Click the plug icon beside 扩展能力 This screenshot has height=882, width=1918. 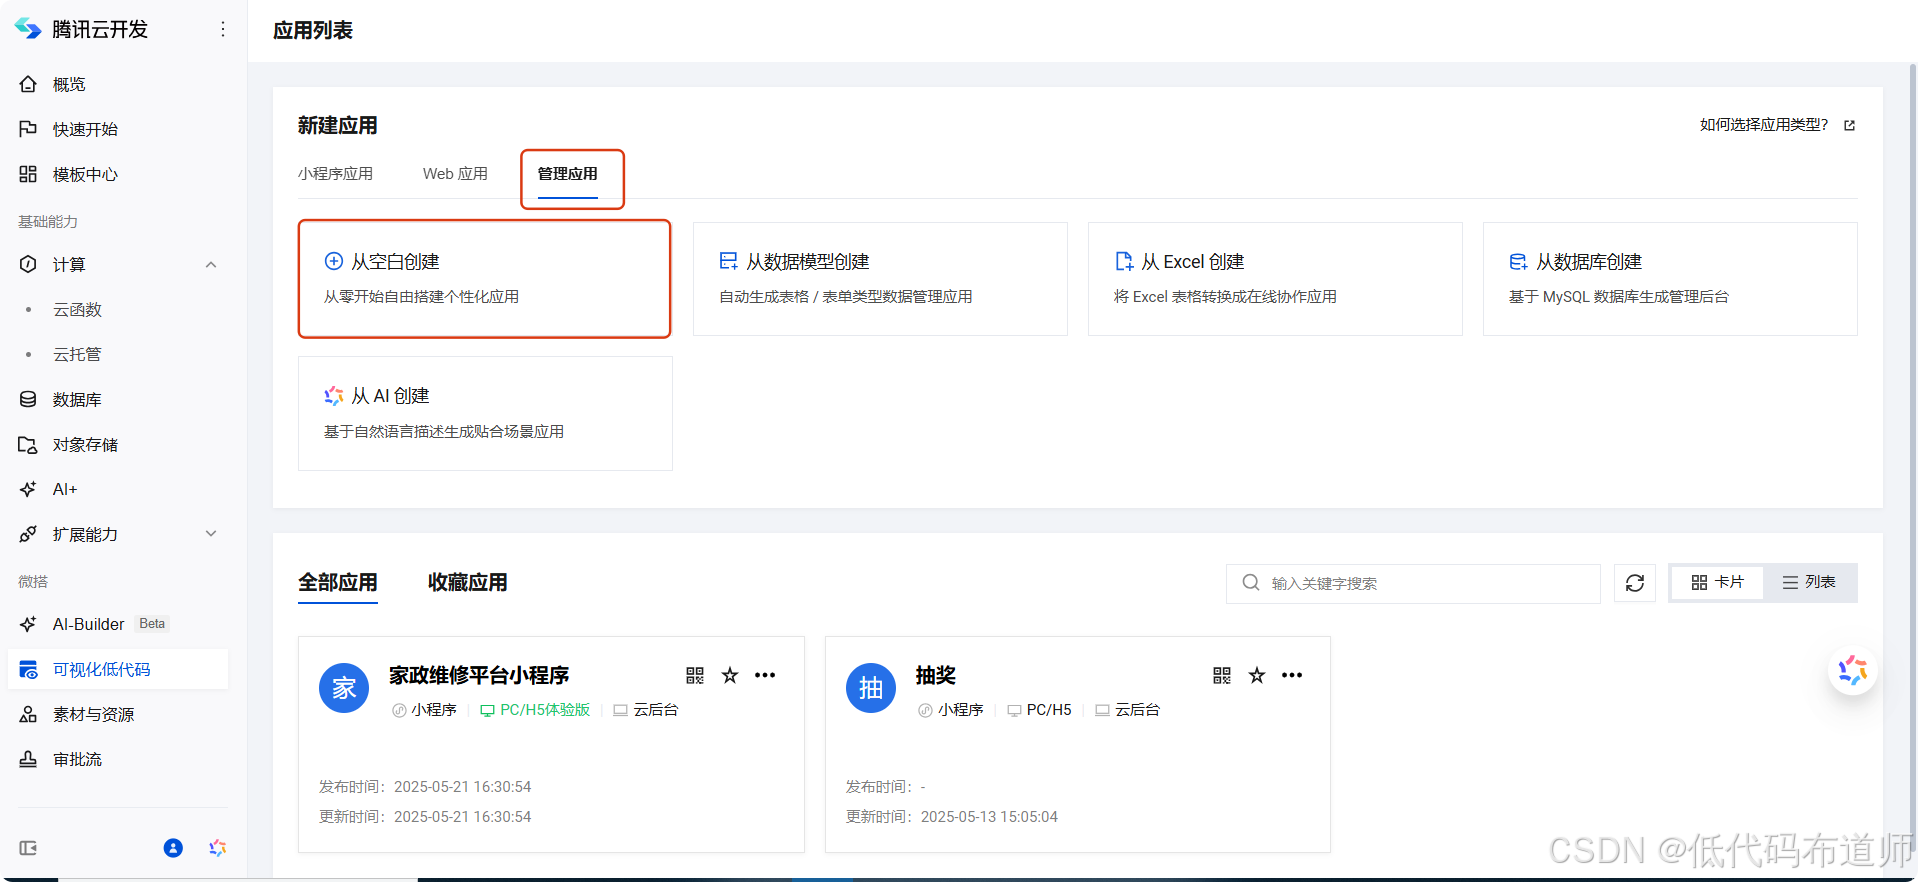click(x=28, y=534)
